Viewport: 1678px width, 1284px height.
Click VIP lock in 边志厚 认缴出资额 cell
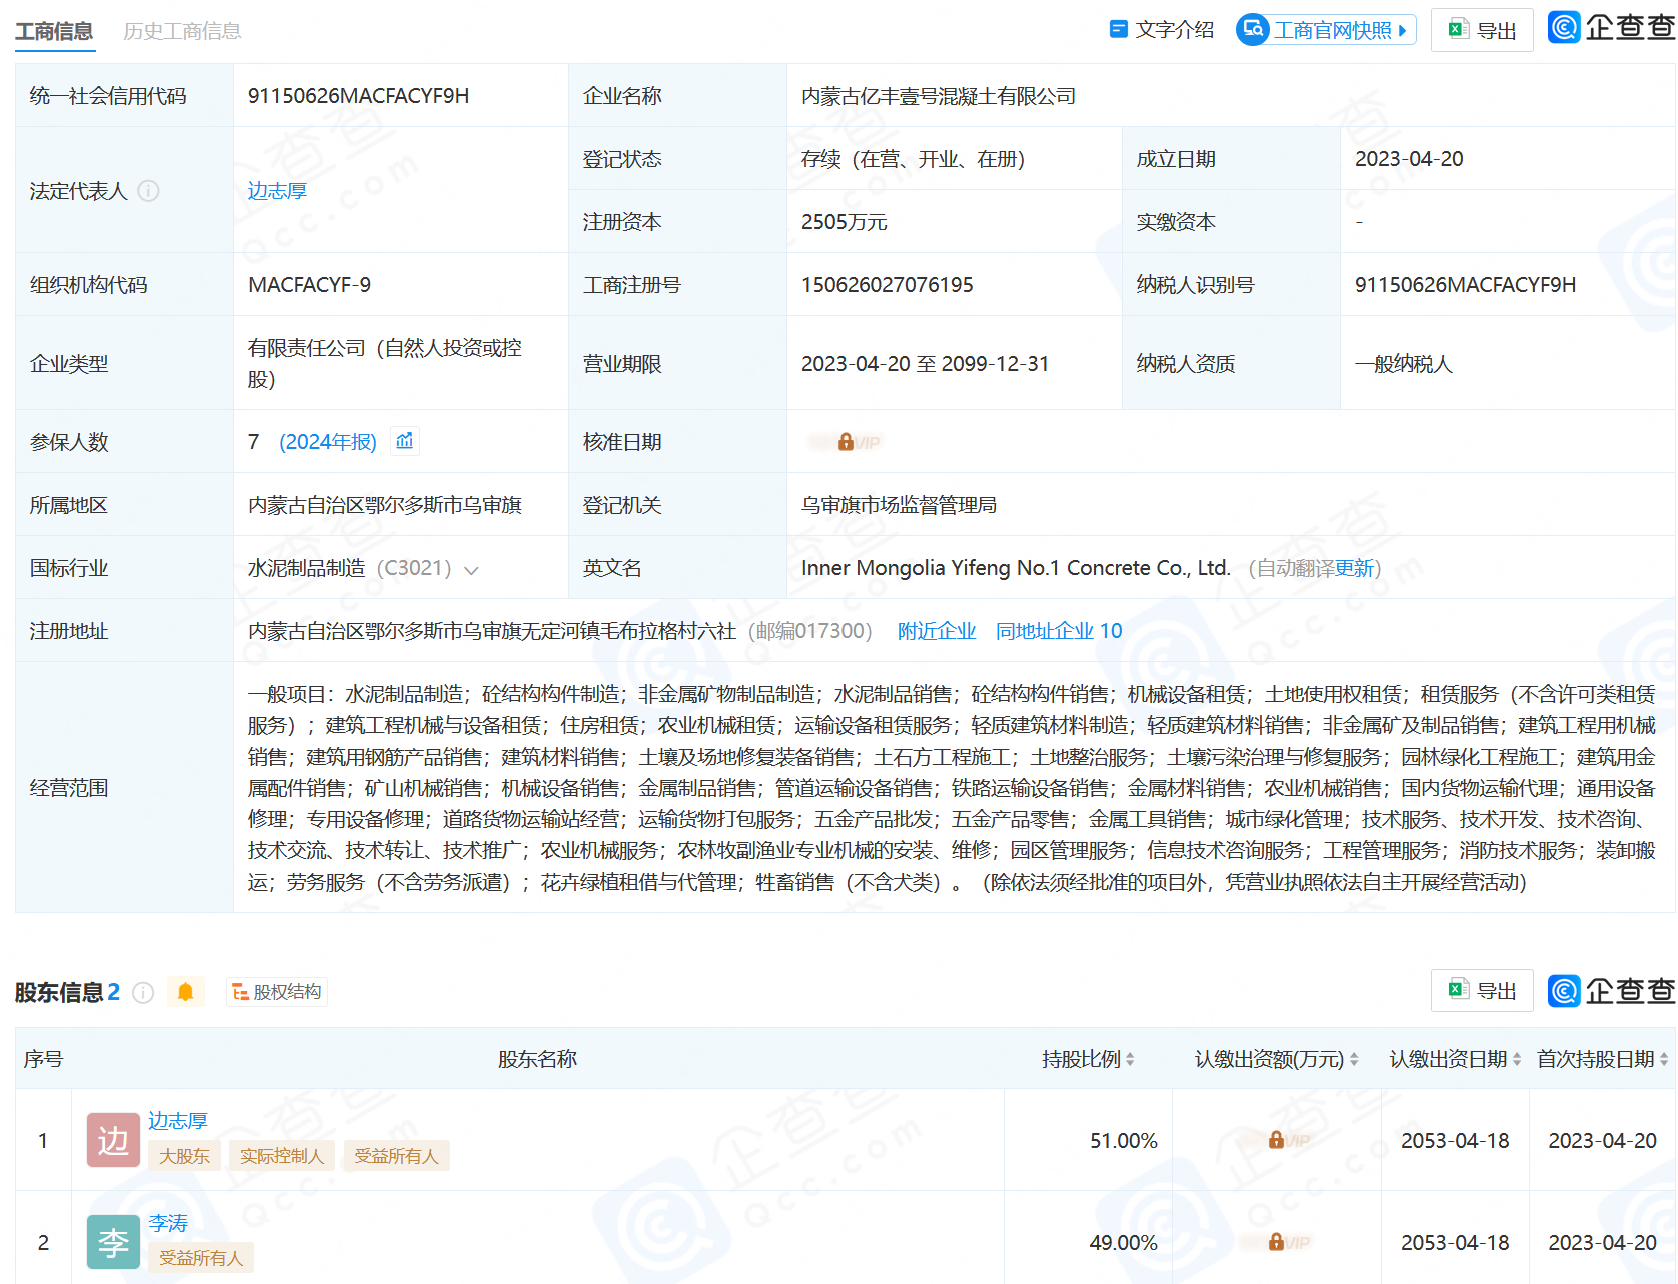point(1276,1140)
